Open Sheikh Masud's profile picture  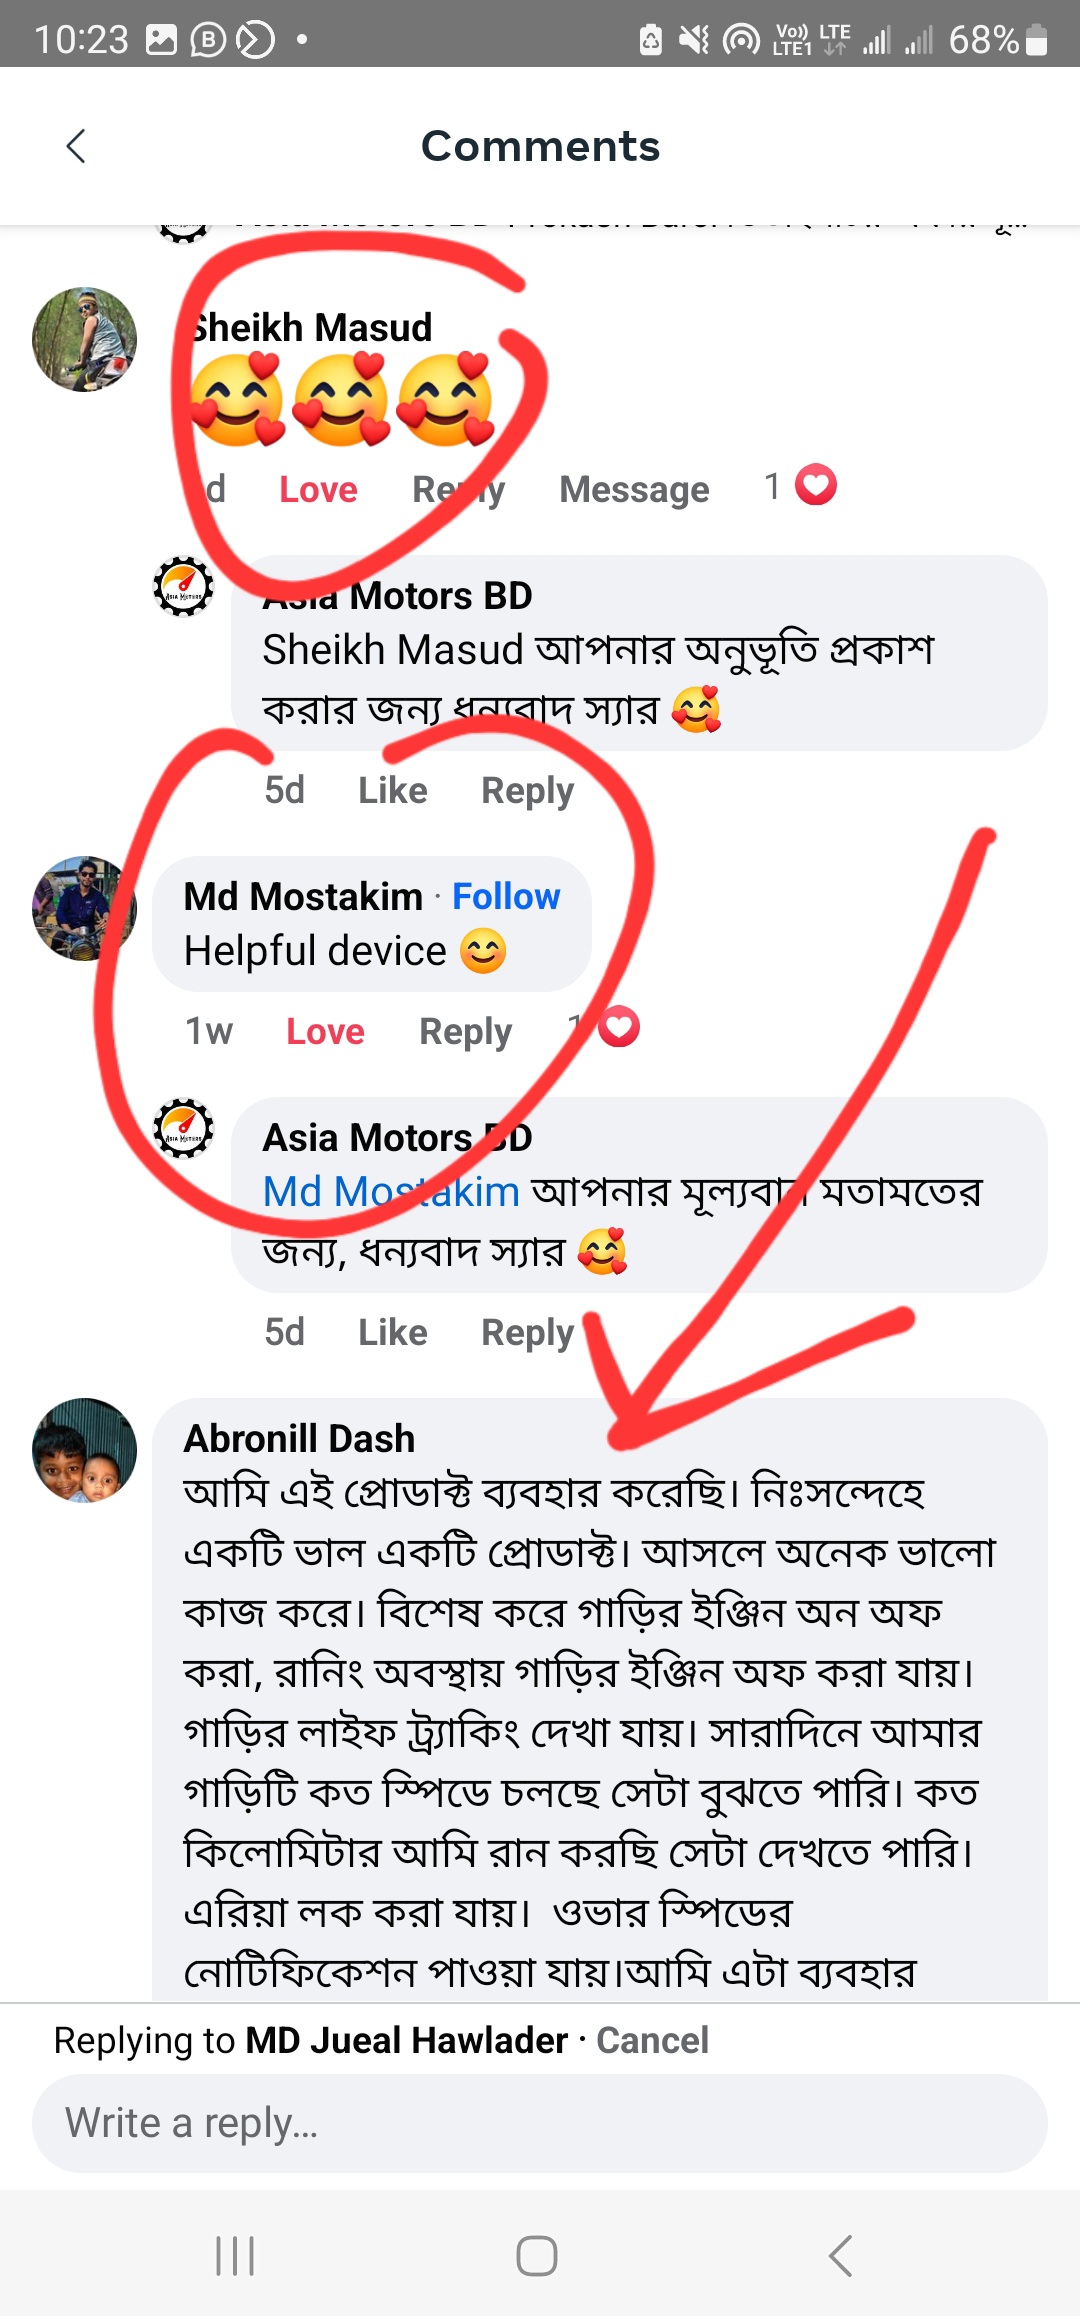(x=85, y=340)
